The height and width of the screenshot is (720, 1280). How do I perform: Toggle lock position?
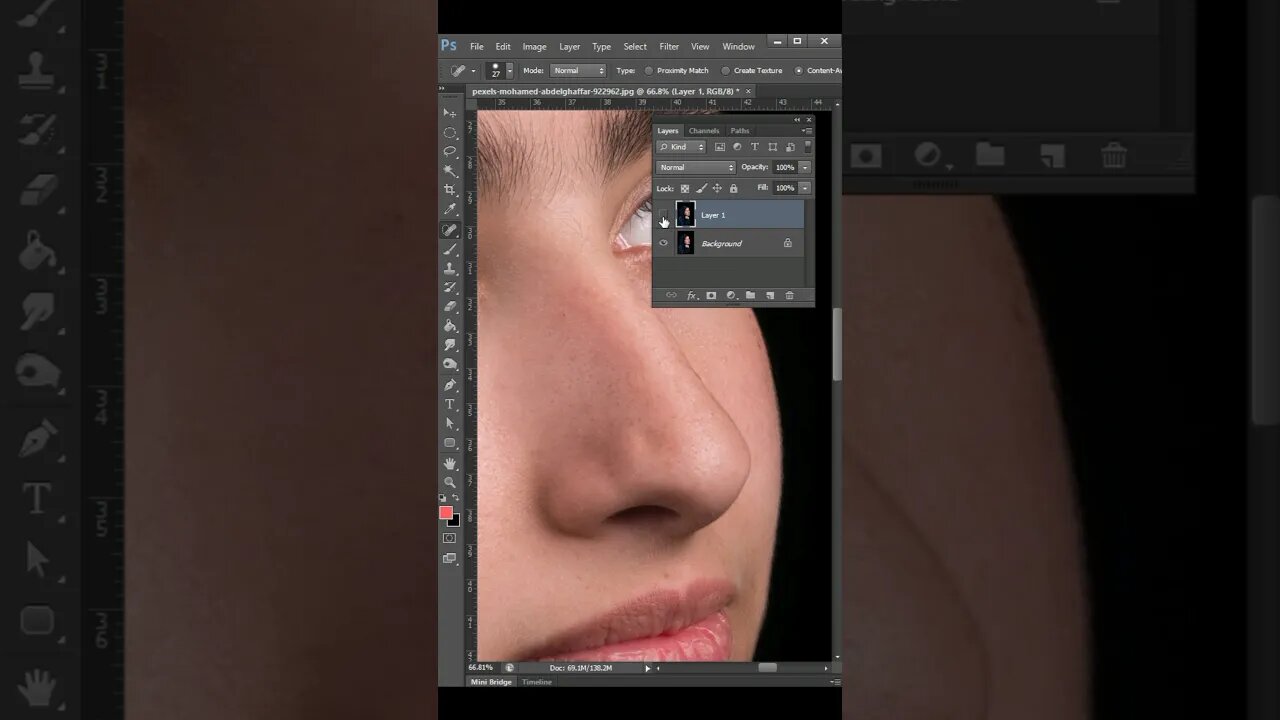click(x=717, y=188)
